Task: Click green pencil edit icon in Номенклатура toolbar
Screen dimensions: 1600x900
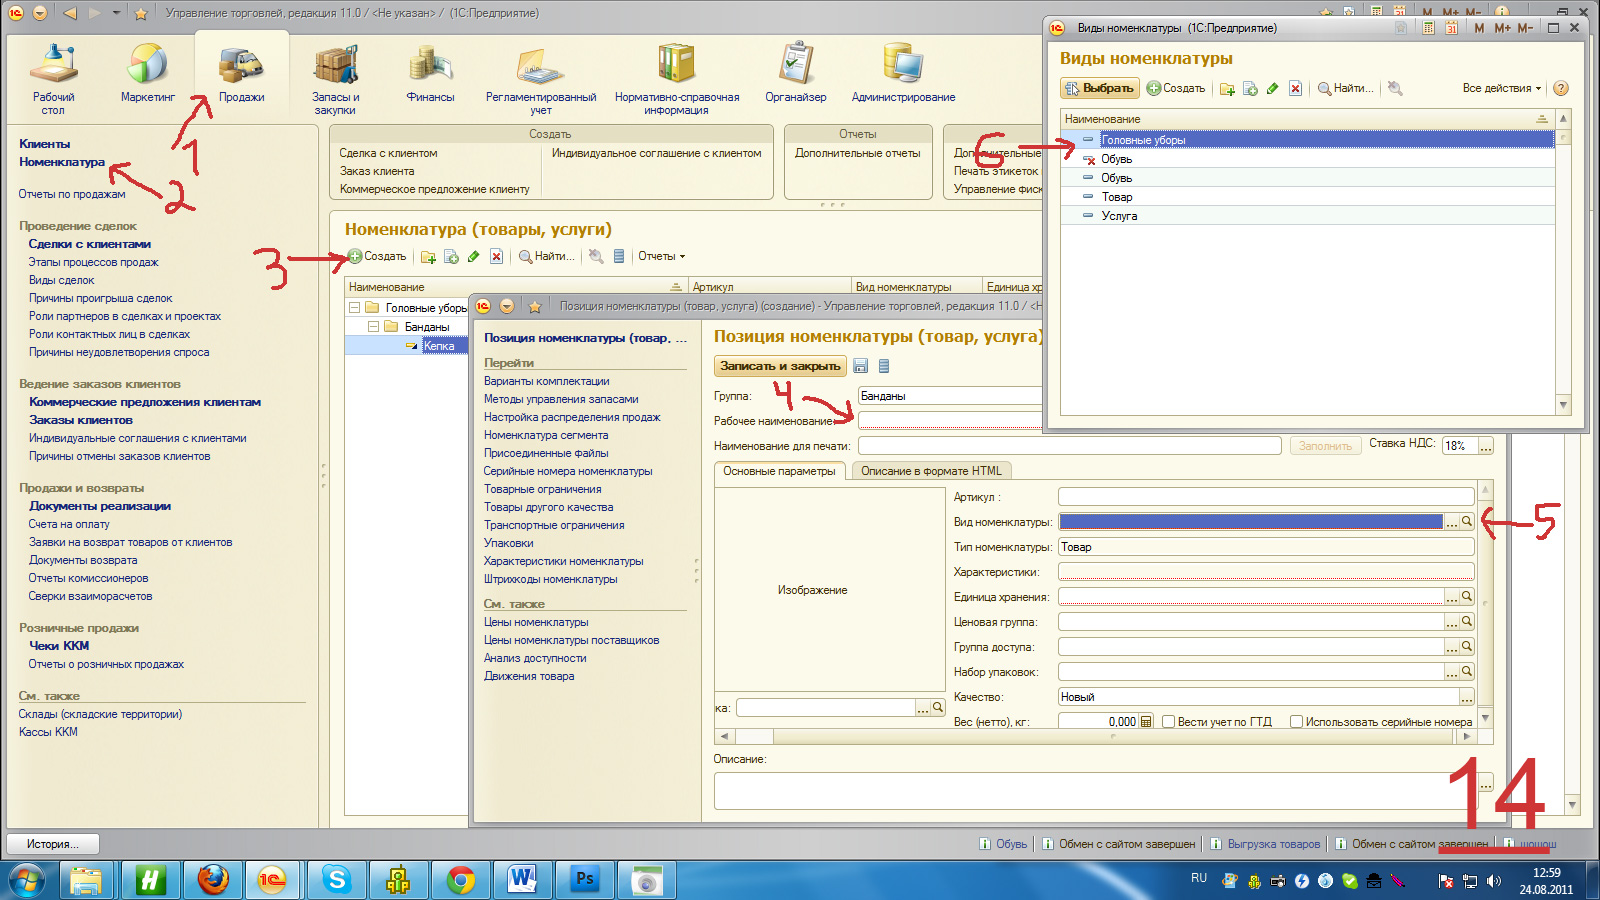Action: coord(474,257)
